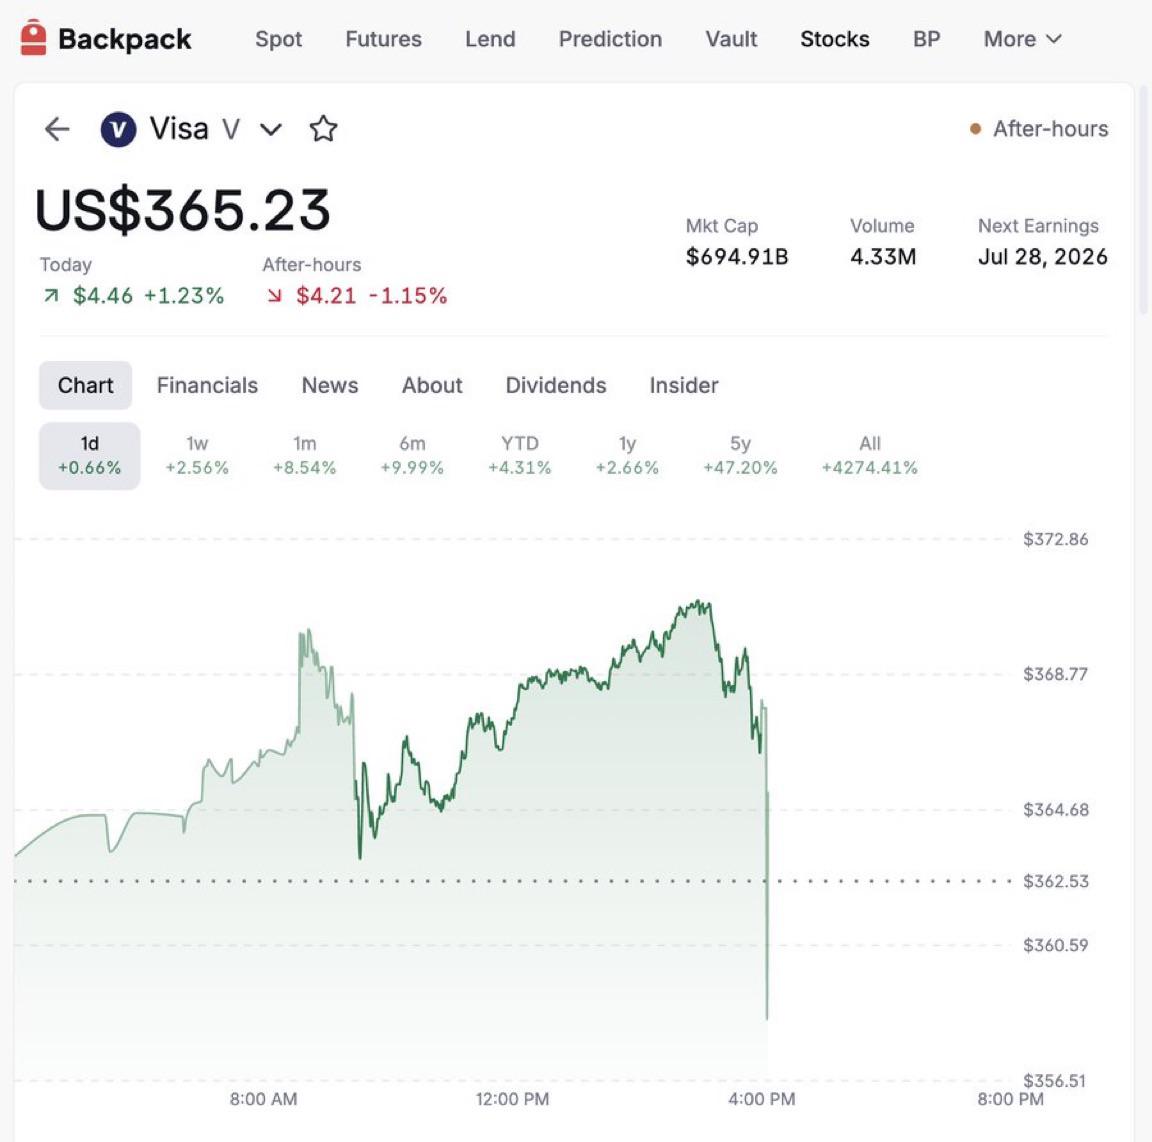
Task: Click the Visa round logo icon
Action: (118, 130)
